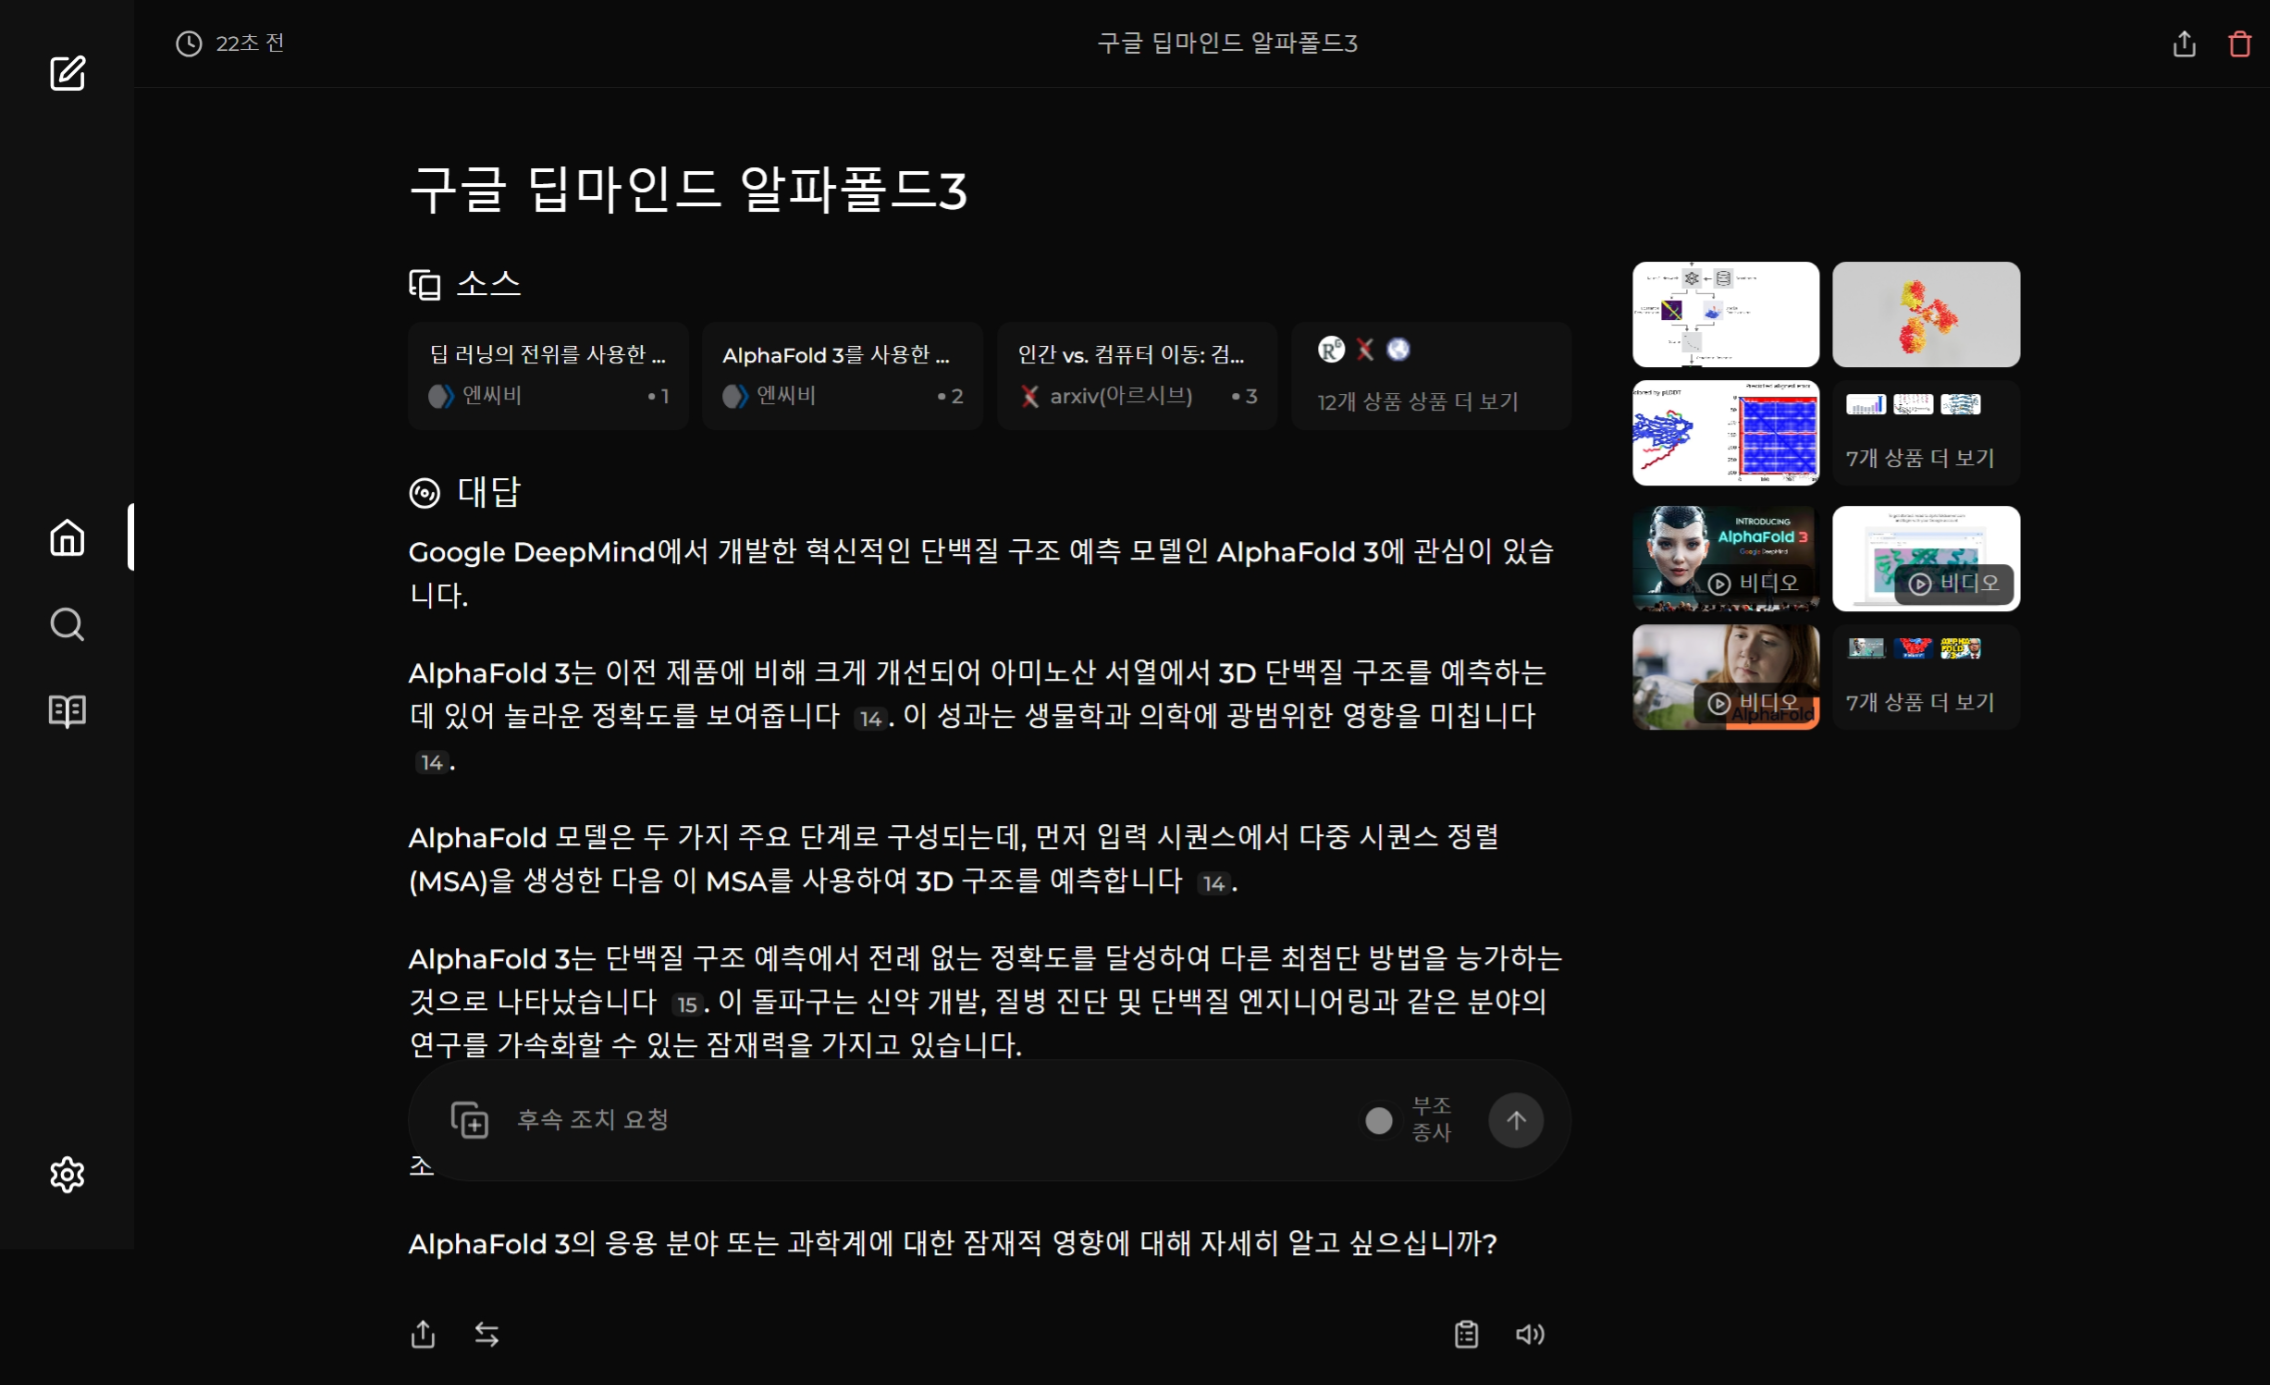Open arxiv source card 3 '인간 vs. 컴퓨터 이동'

[1137, 375]
